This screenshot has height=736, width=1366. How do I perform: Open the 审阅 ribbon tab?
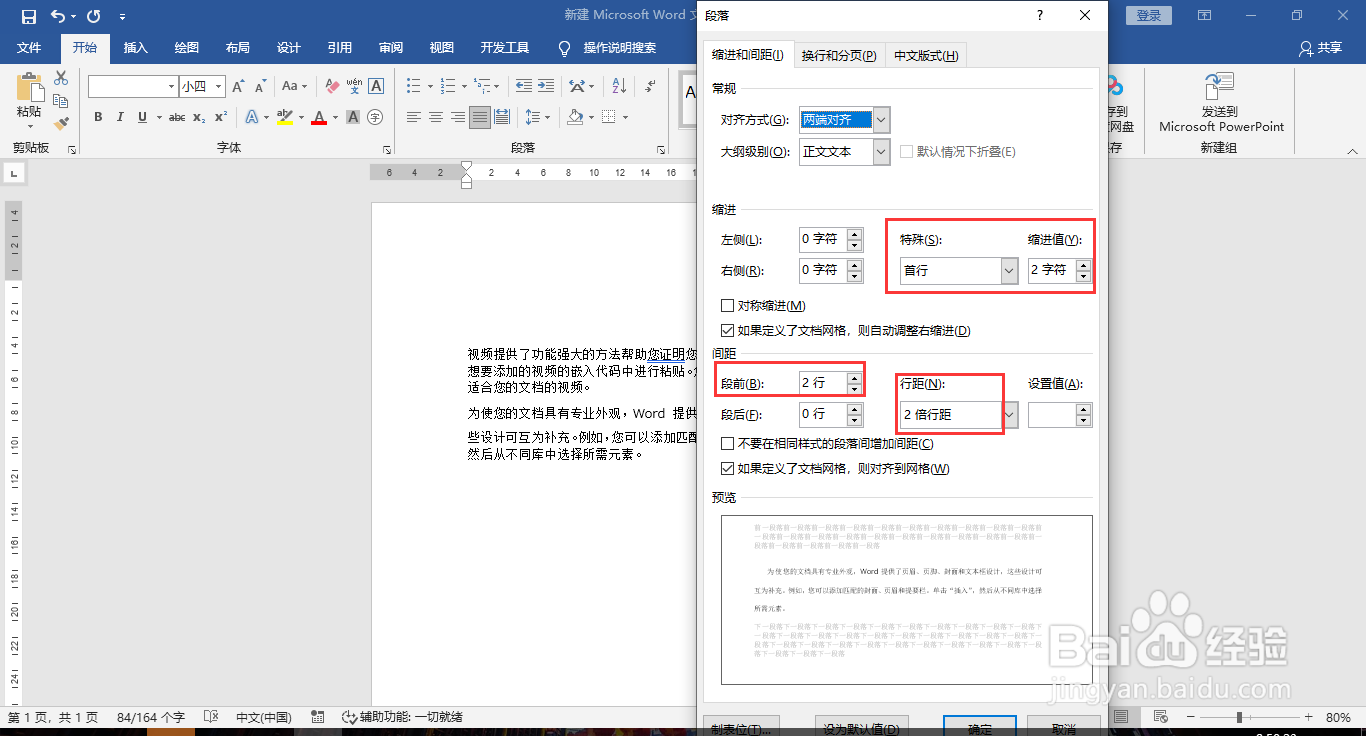coord(390,46)
